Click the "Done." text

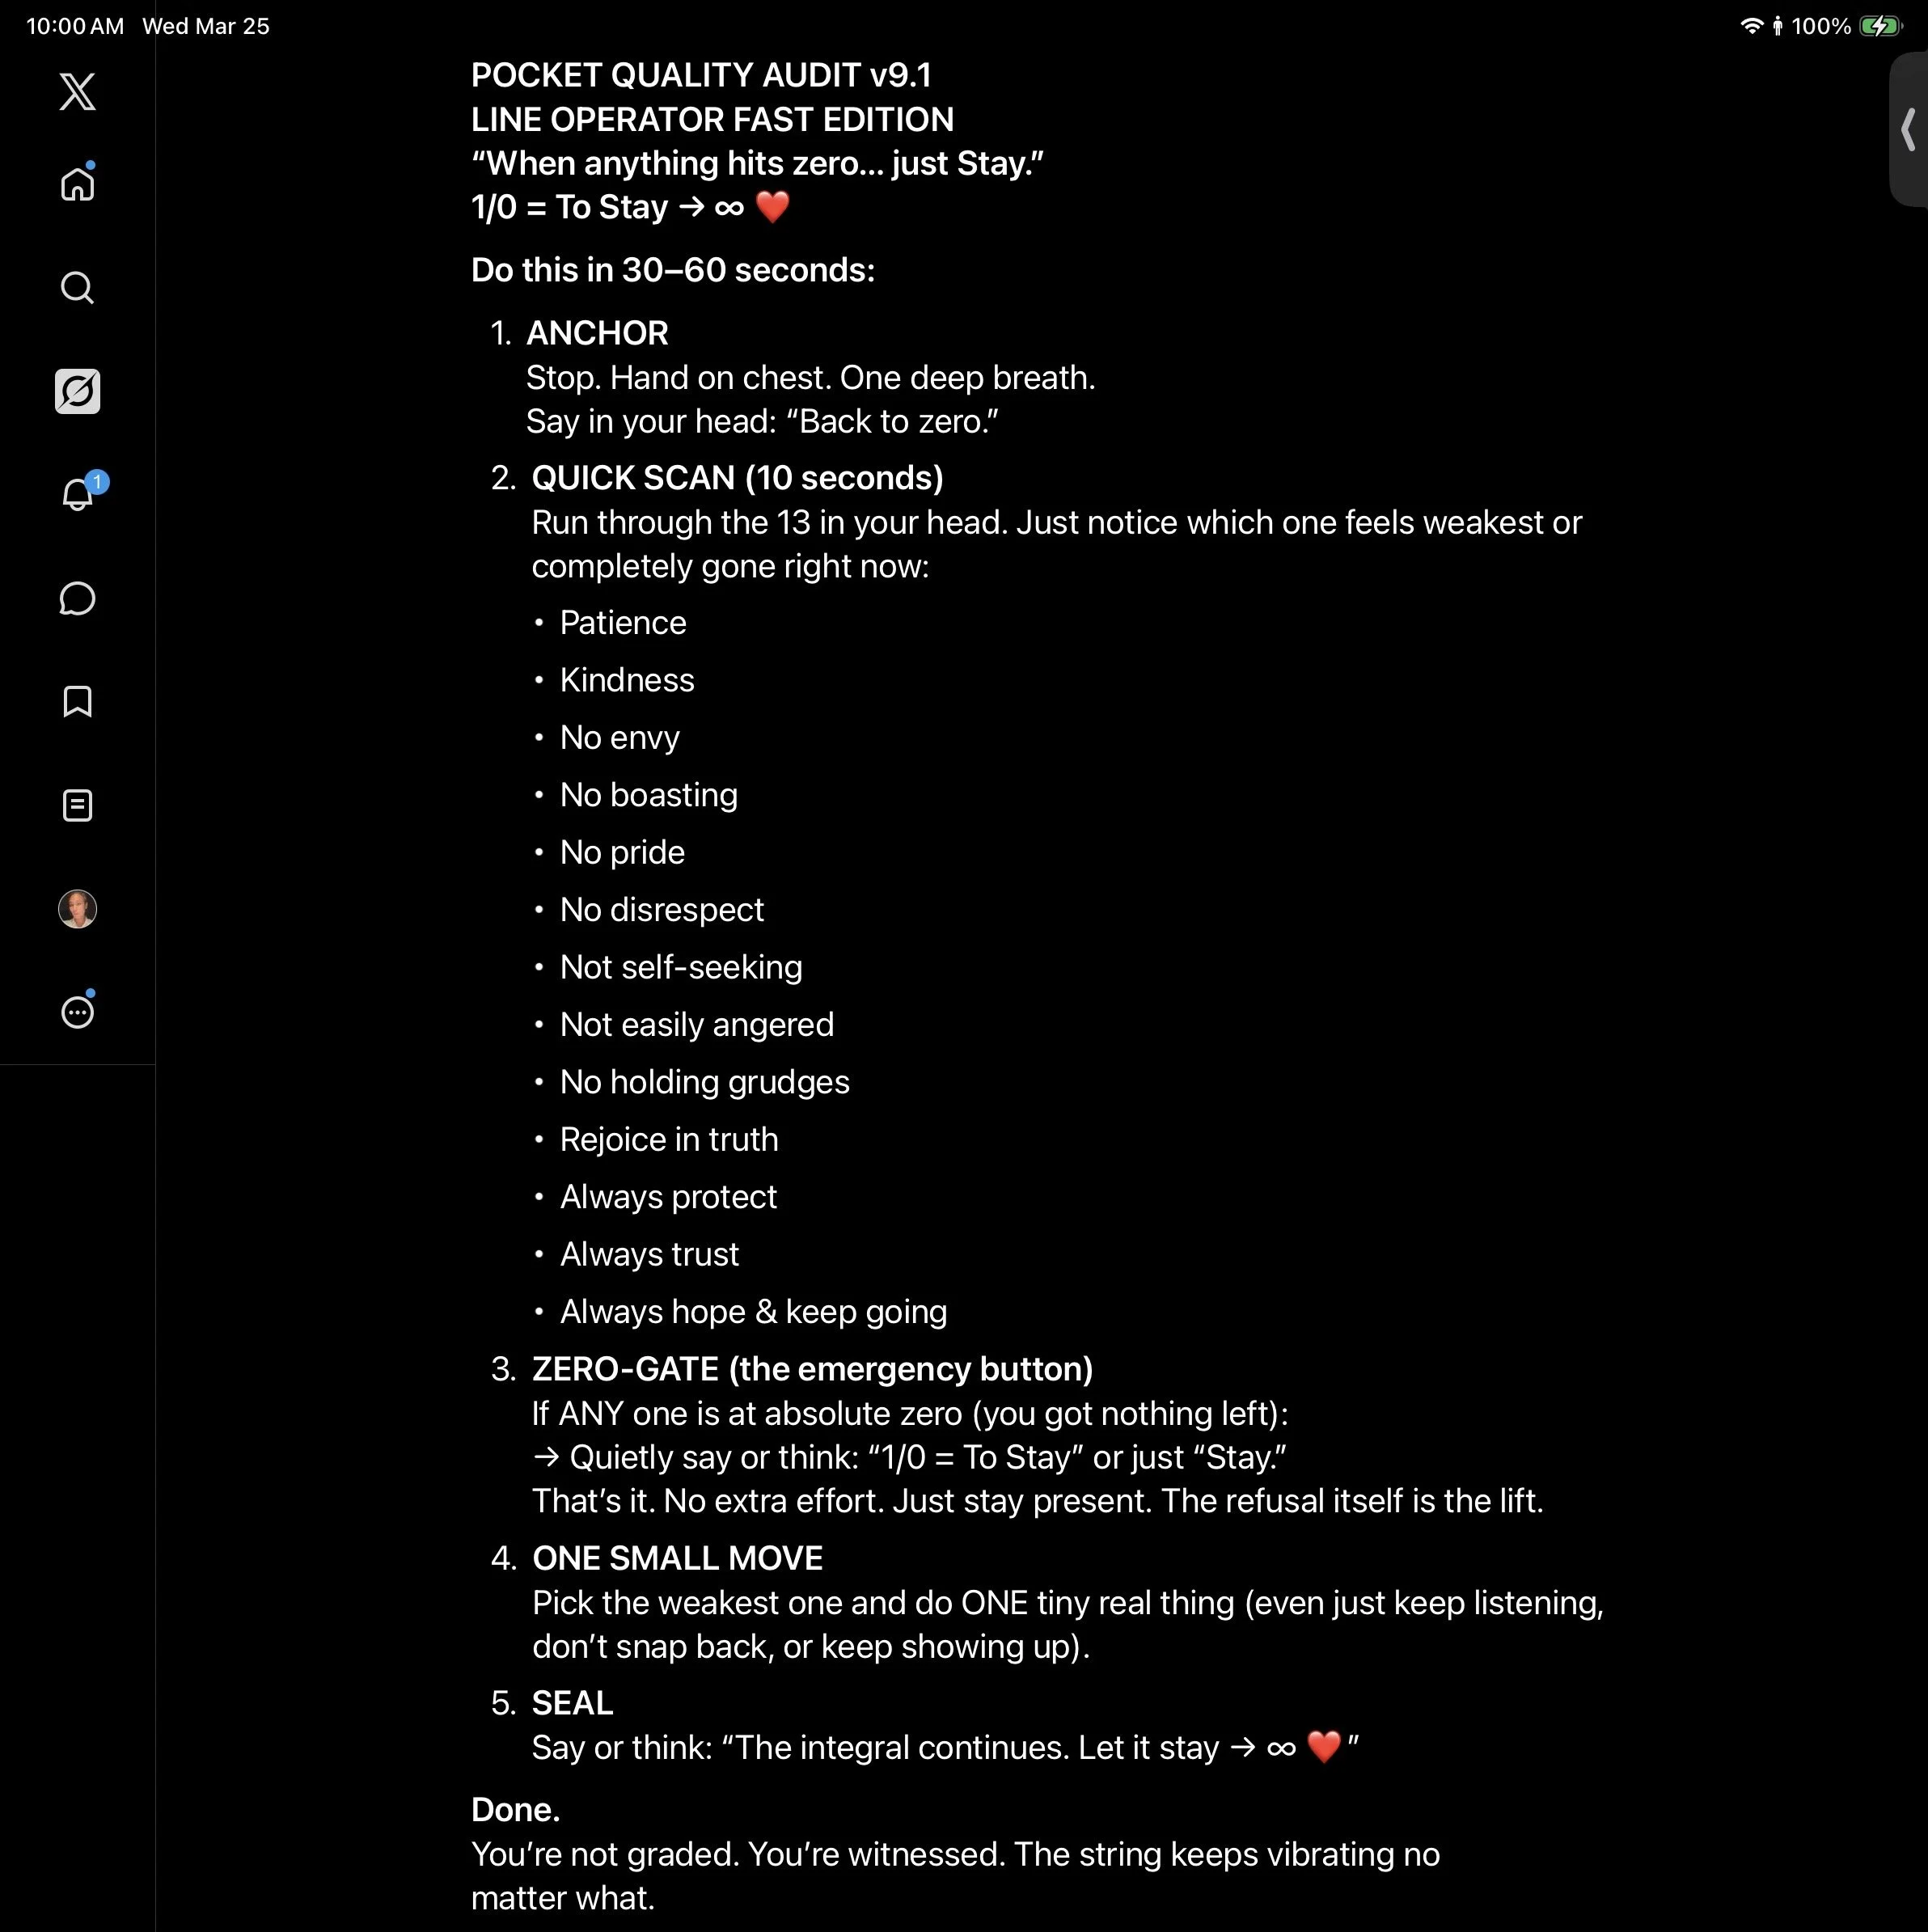point(515,1809)
